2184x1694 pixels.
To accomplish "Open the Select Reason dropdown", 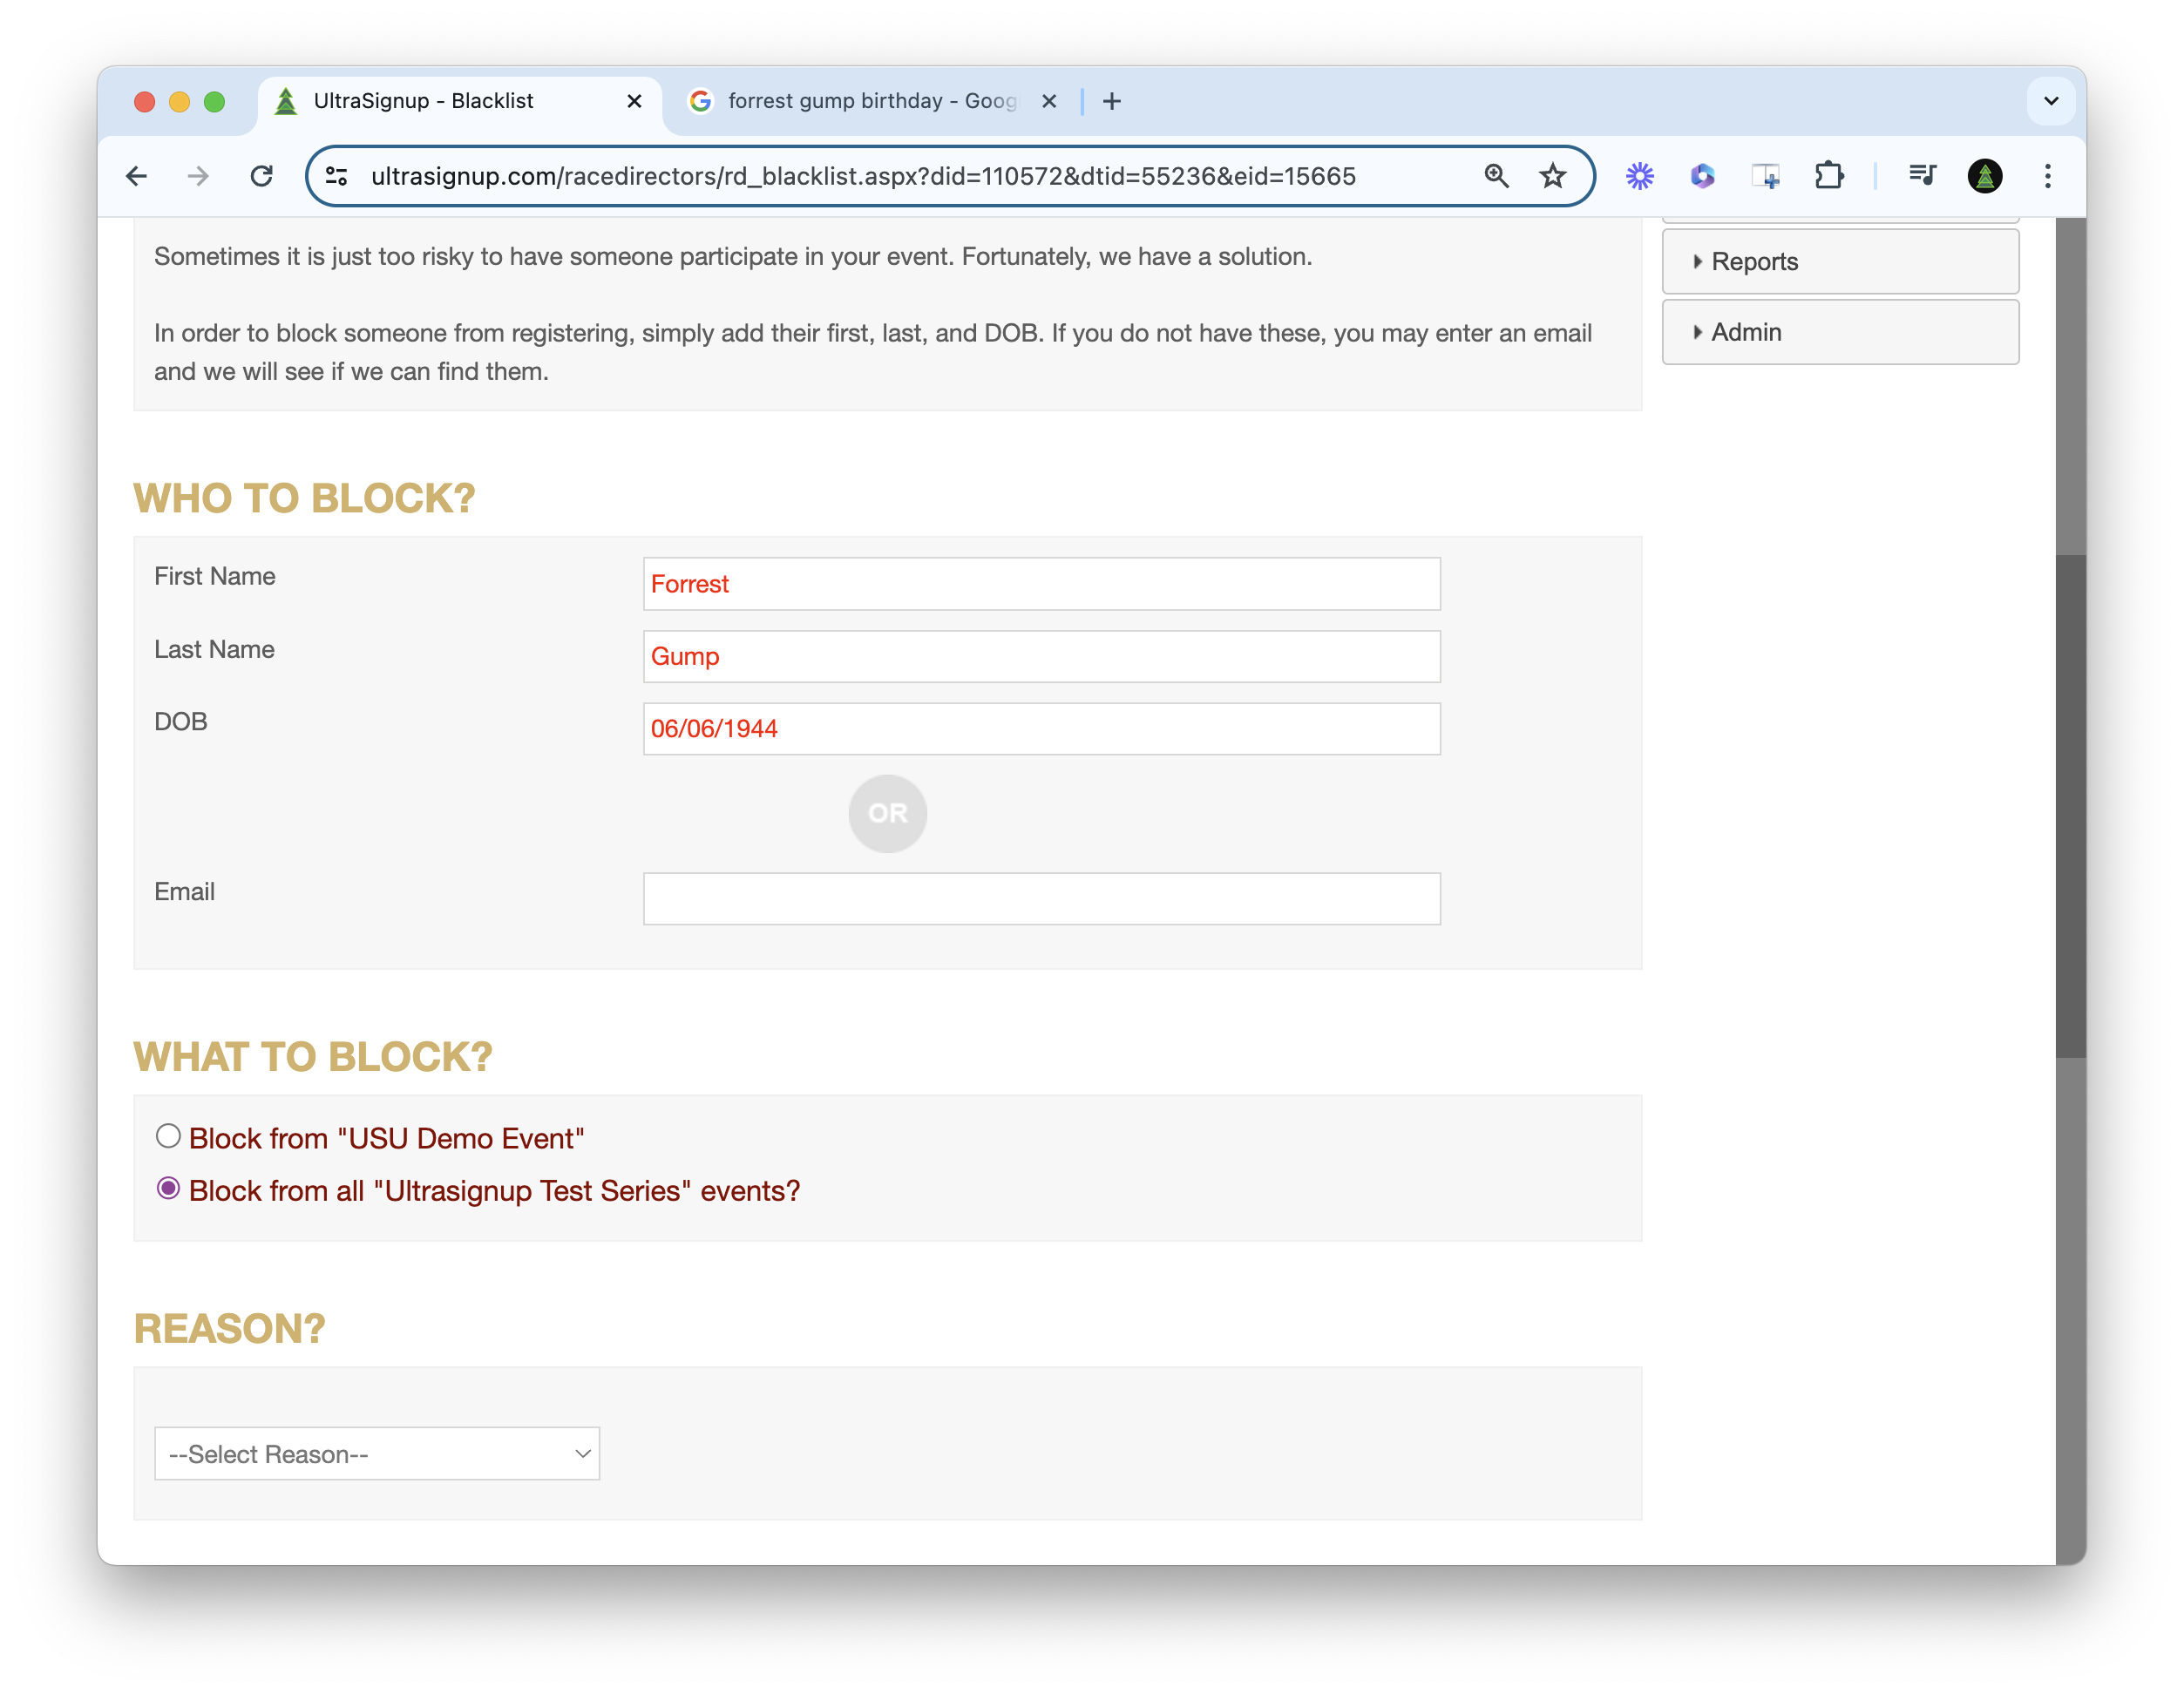I will pos(377,1453).
